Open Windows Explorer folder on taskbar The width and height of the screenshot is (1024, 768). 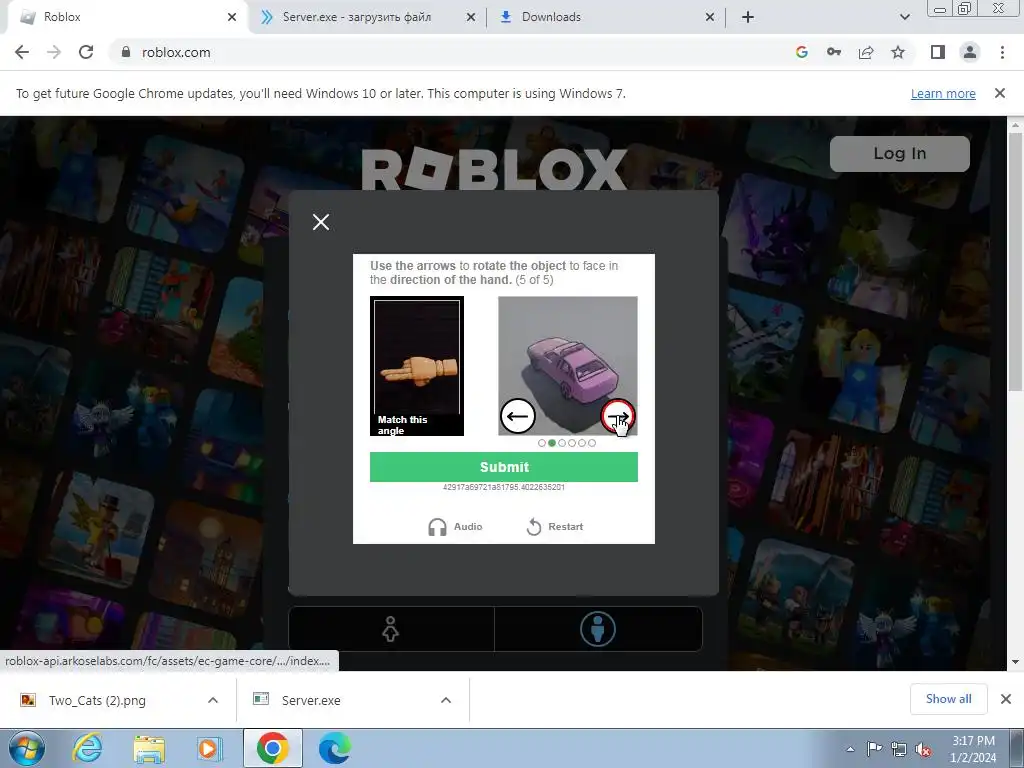(x=149, y=748)
